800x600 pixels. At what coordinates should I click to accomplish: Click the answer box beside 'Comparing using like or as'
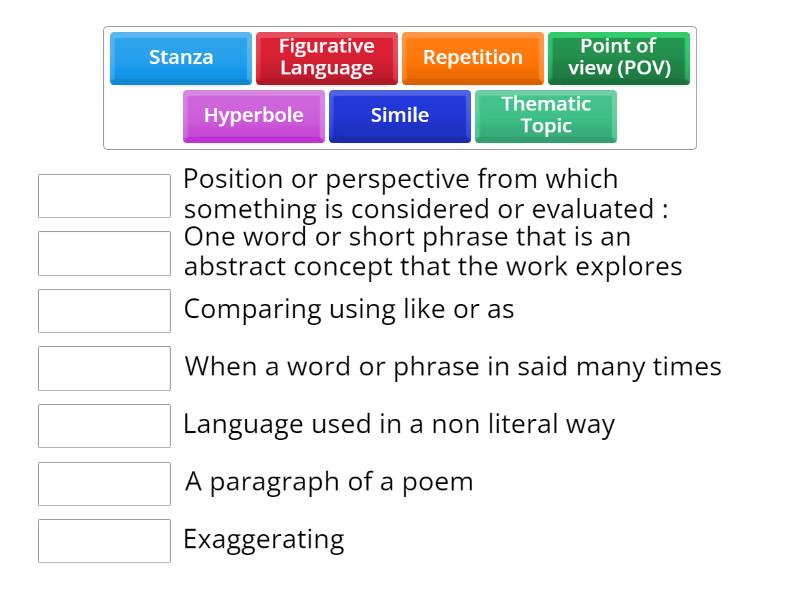click(104, 311)
